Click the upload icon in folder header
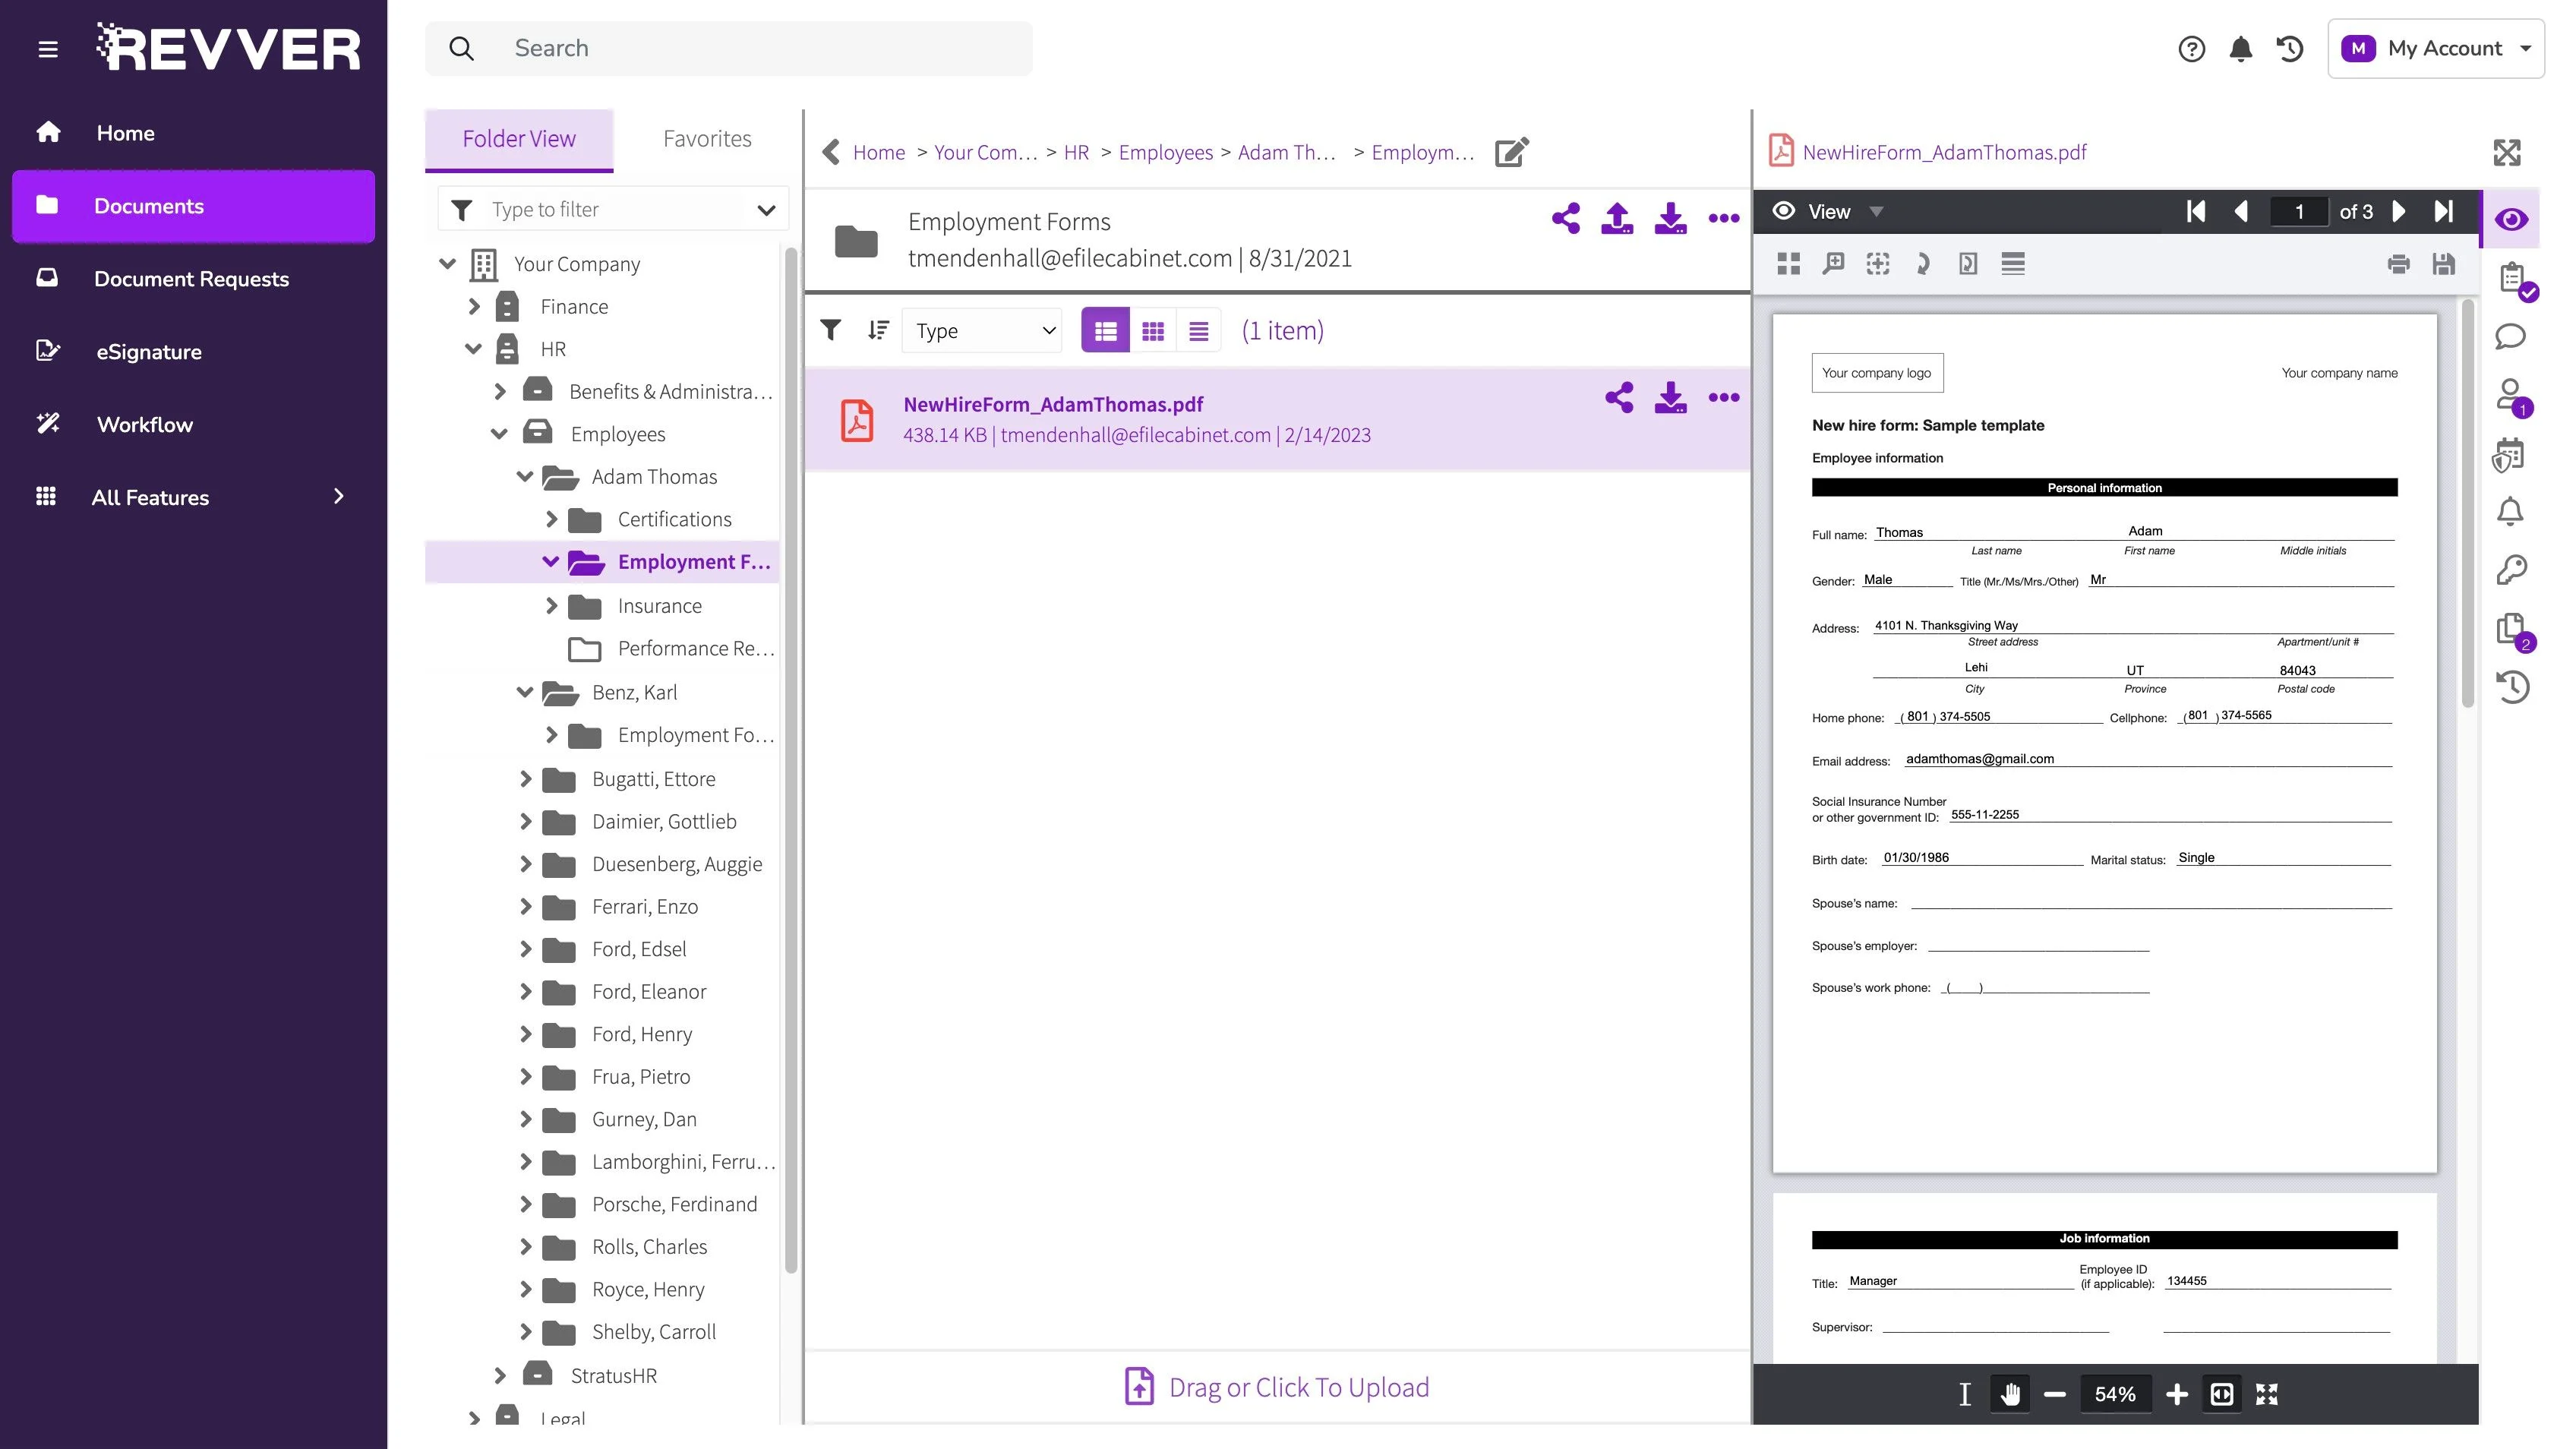Screen dimensions: 2576x1449 1617,218
